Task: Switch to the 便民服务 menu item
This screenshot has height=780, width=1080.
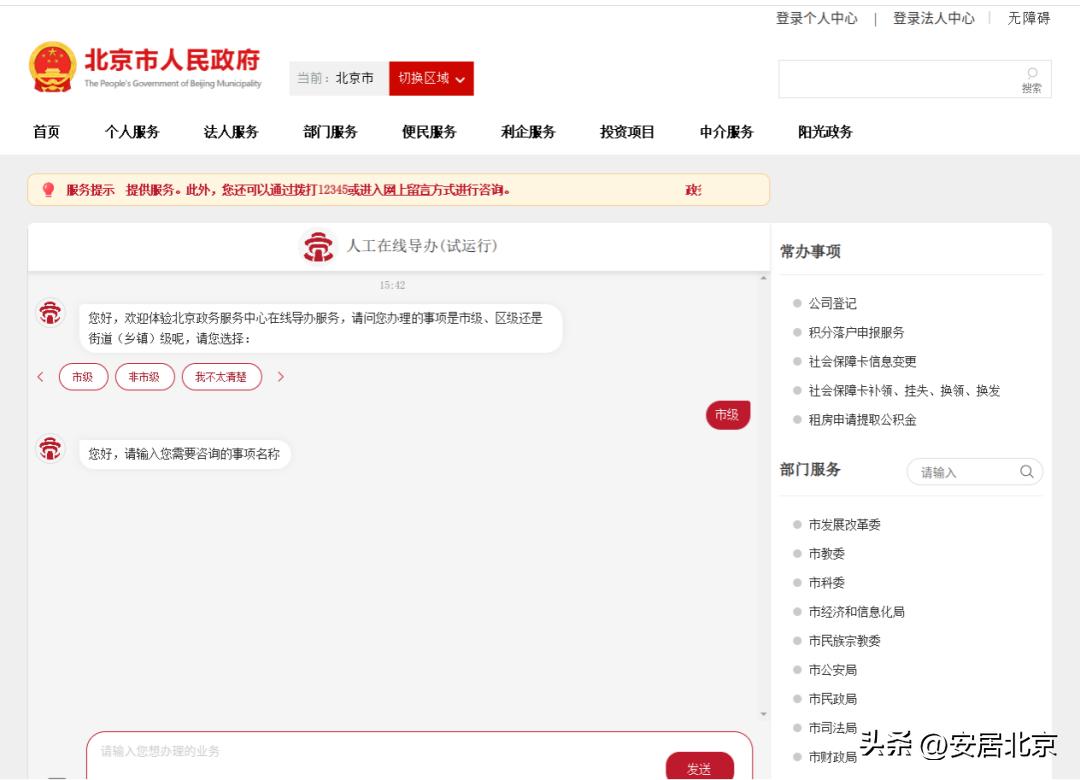Action: pyautogui.click(x=428, y=131)
